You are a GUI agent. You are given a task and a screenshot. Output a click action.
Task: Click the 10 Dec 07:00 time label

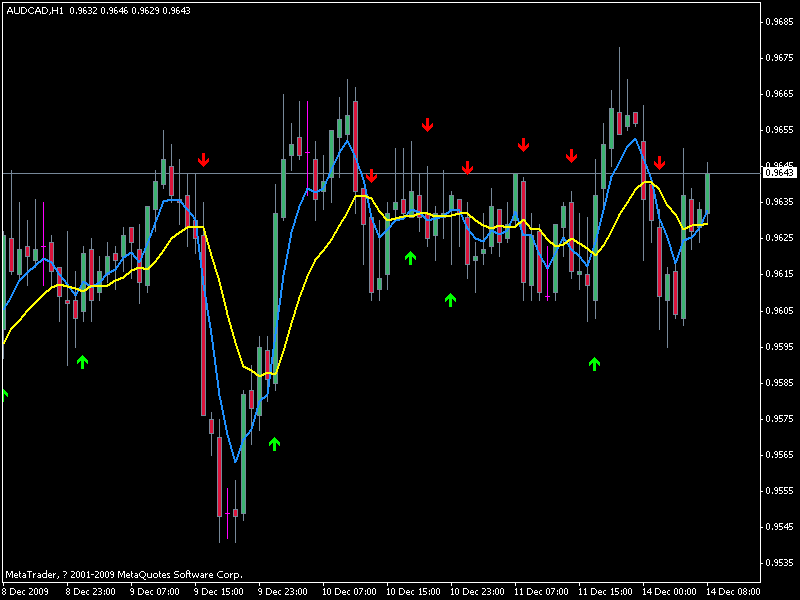tap(349, 592)
